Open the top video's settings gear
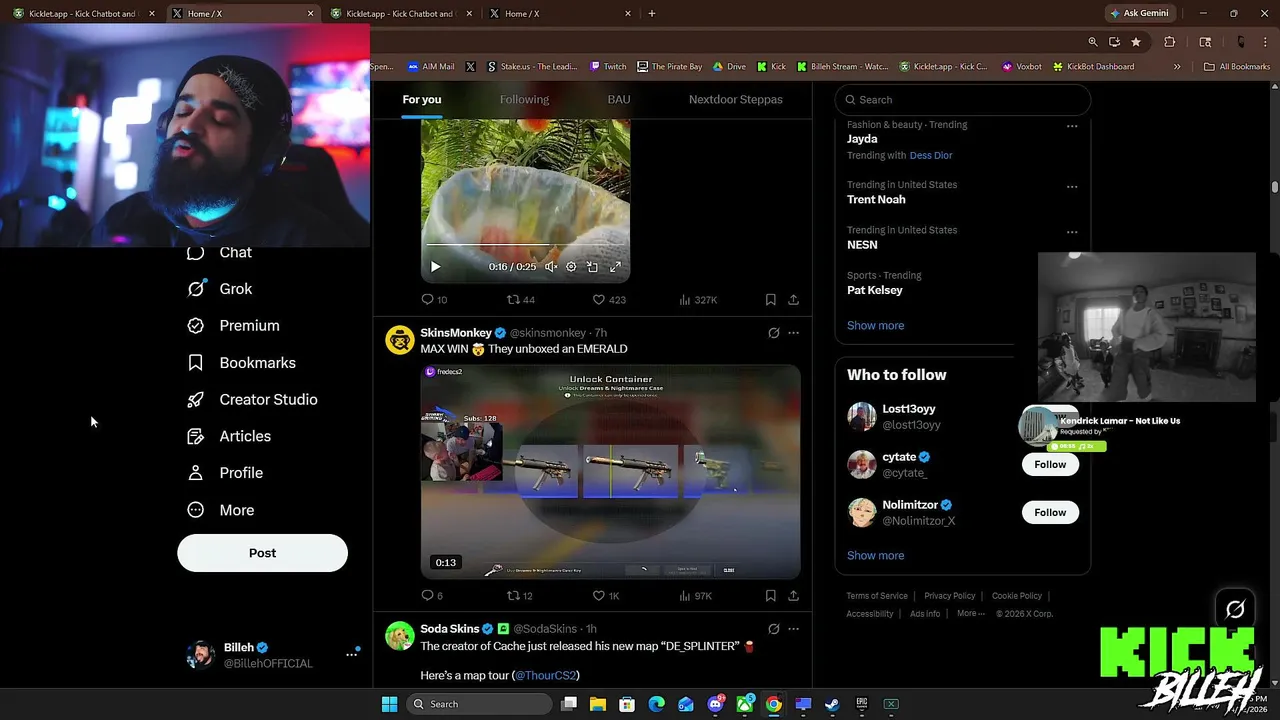Viewport: 1280px width, 720px height. tap(571, 267)
